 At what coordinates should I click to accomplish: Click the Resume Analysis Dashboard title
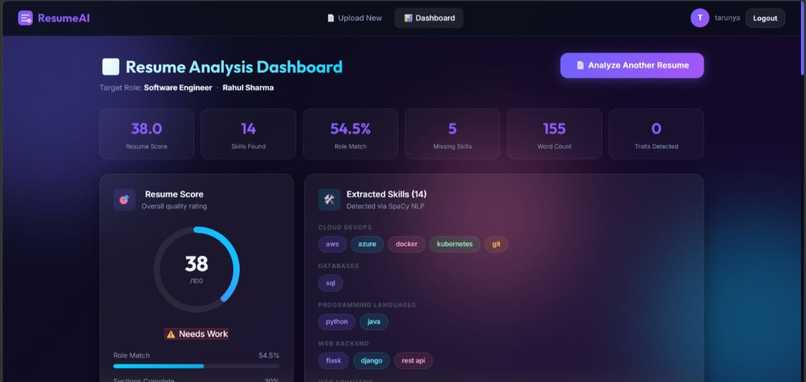click(234, 67)
